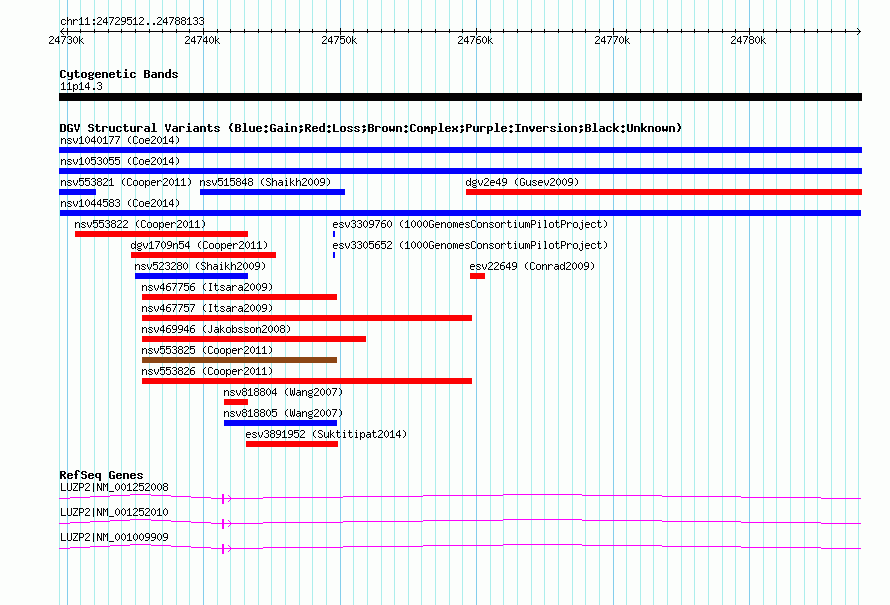Select the red nsv553826 loss bar
This screenshot has width=890, height=605.
[307, 381]
